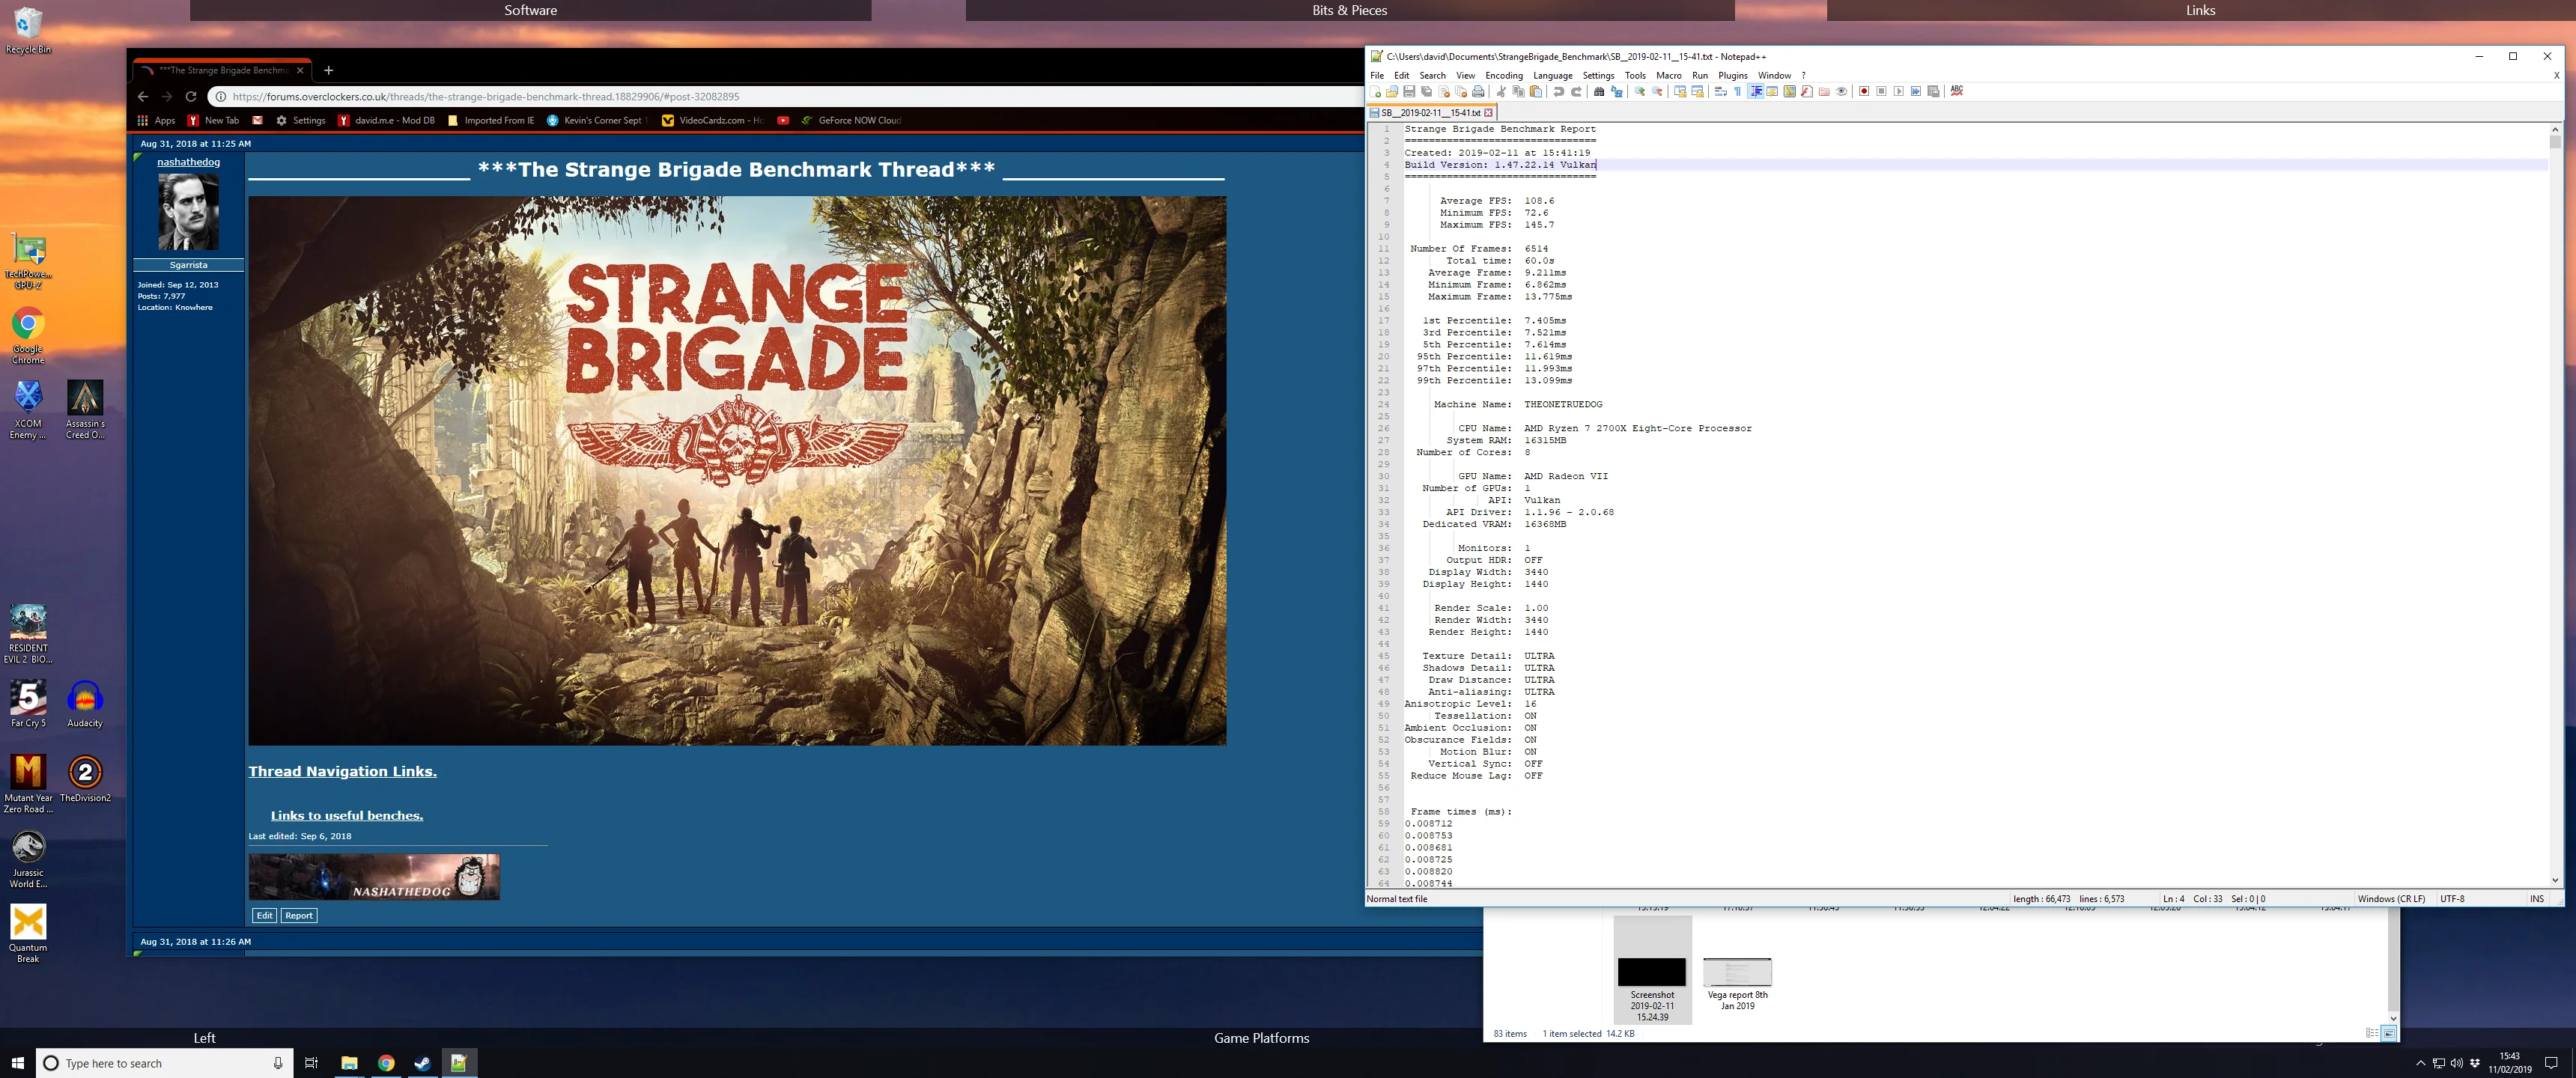Click the Cut scissors icon in Notepad++
Image resolution: width=2576 pixels, height=1078 pixels.
(x=1501, y=91)
